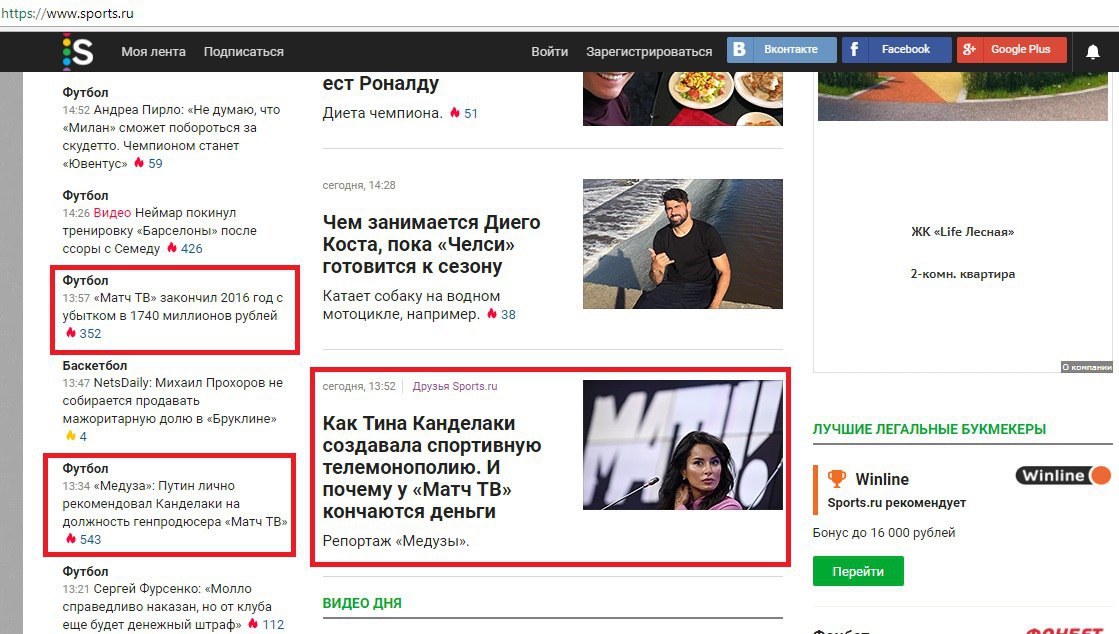Click сегодня, 14:28 timestamp
Screen dimensions: 1119x634
(x=359, y=185)
